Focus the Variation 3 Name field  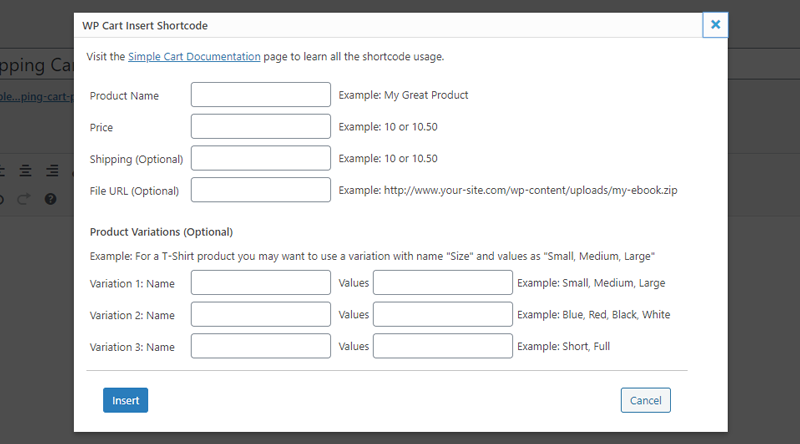pos(261,346)
